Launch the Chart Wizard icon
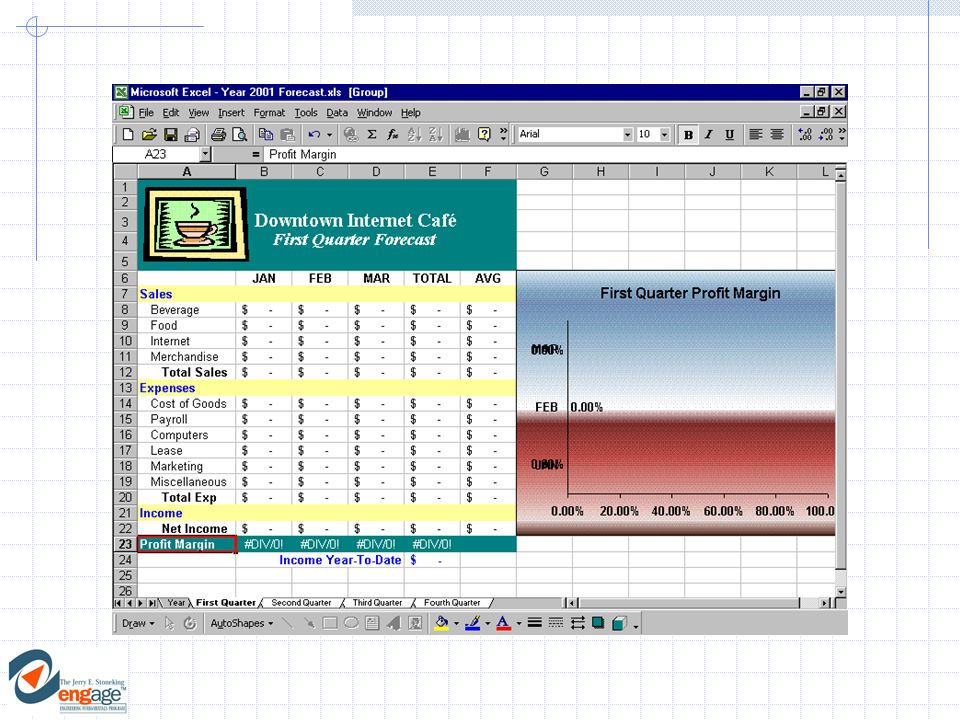Screen dimensions: 960x720 [462, 134]
